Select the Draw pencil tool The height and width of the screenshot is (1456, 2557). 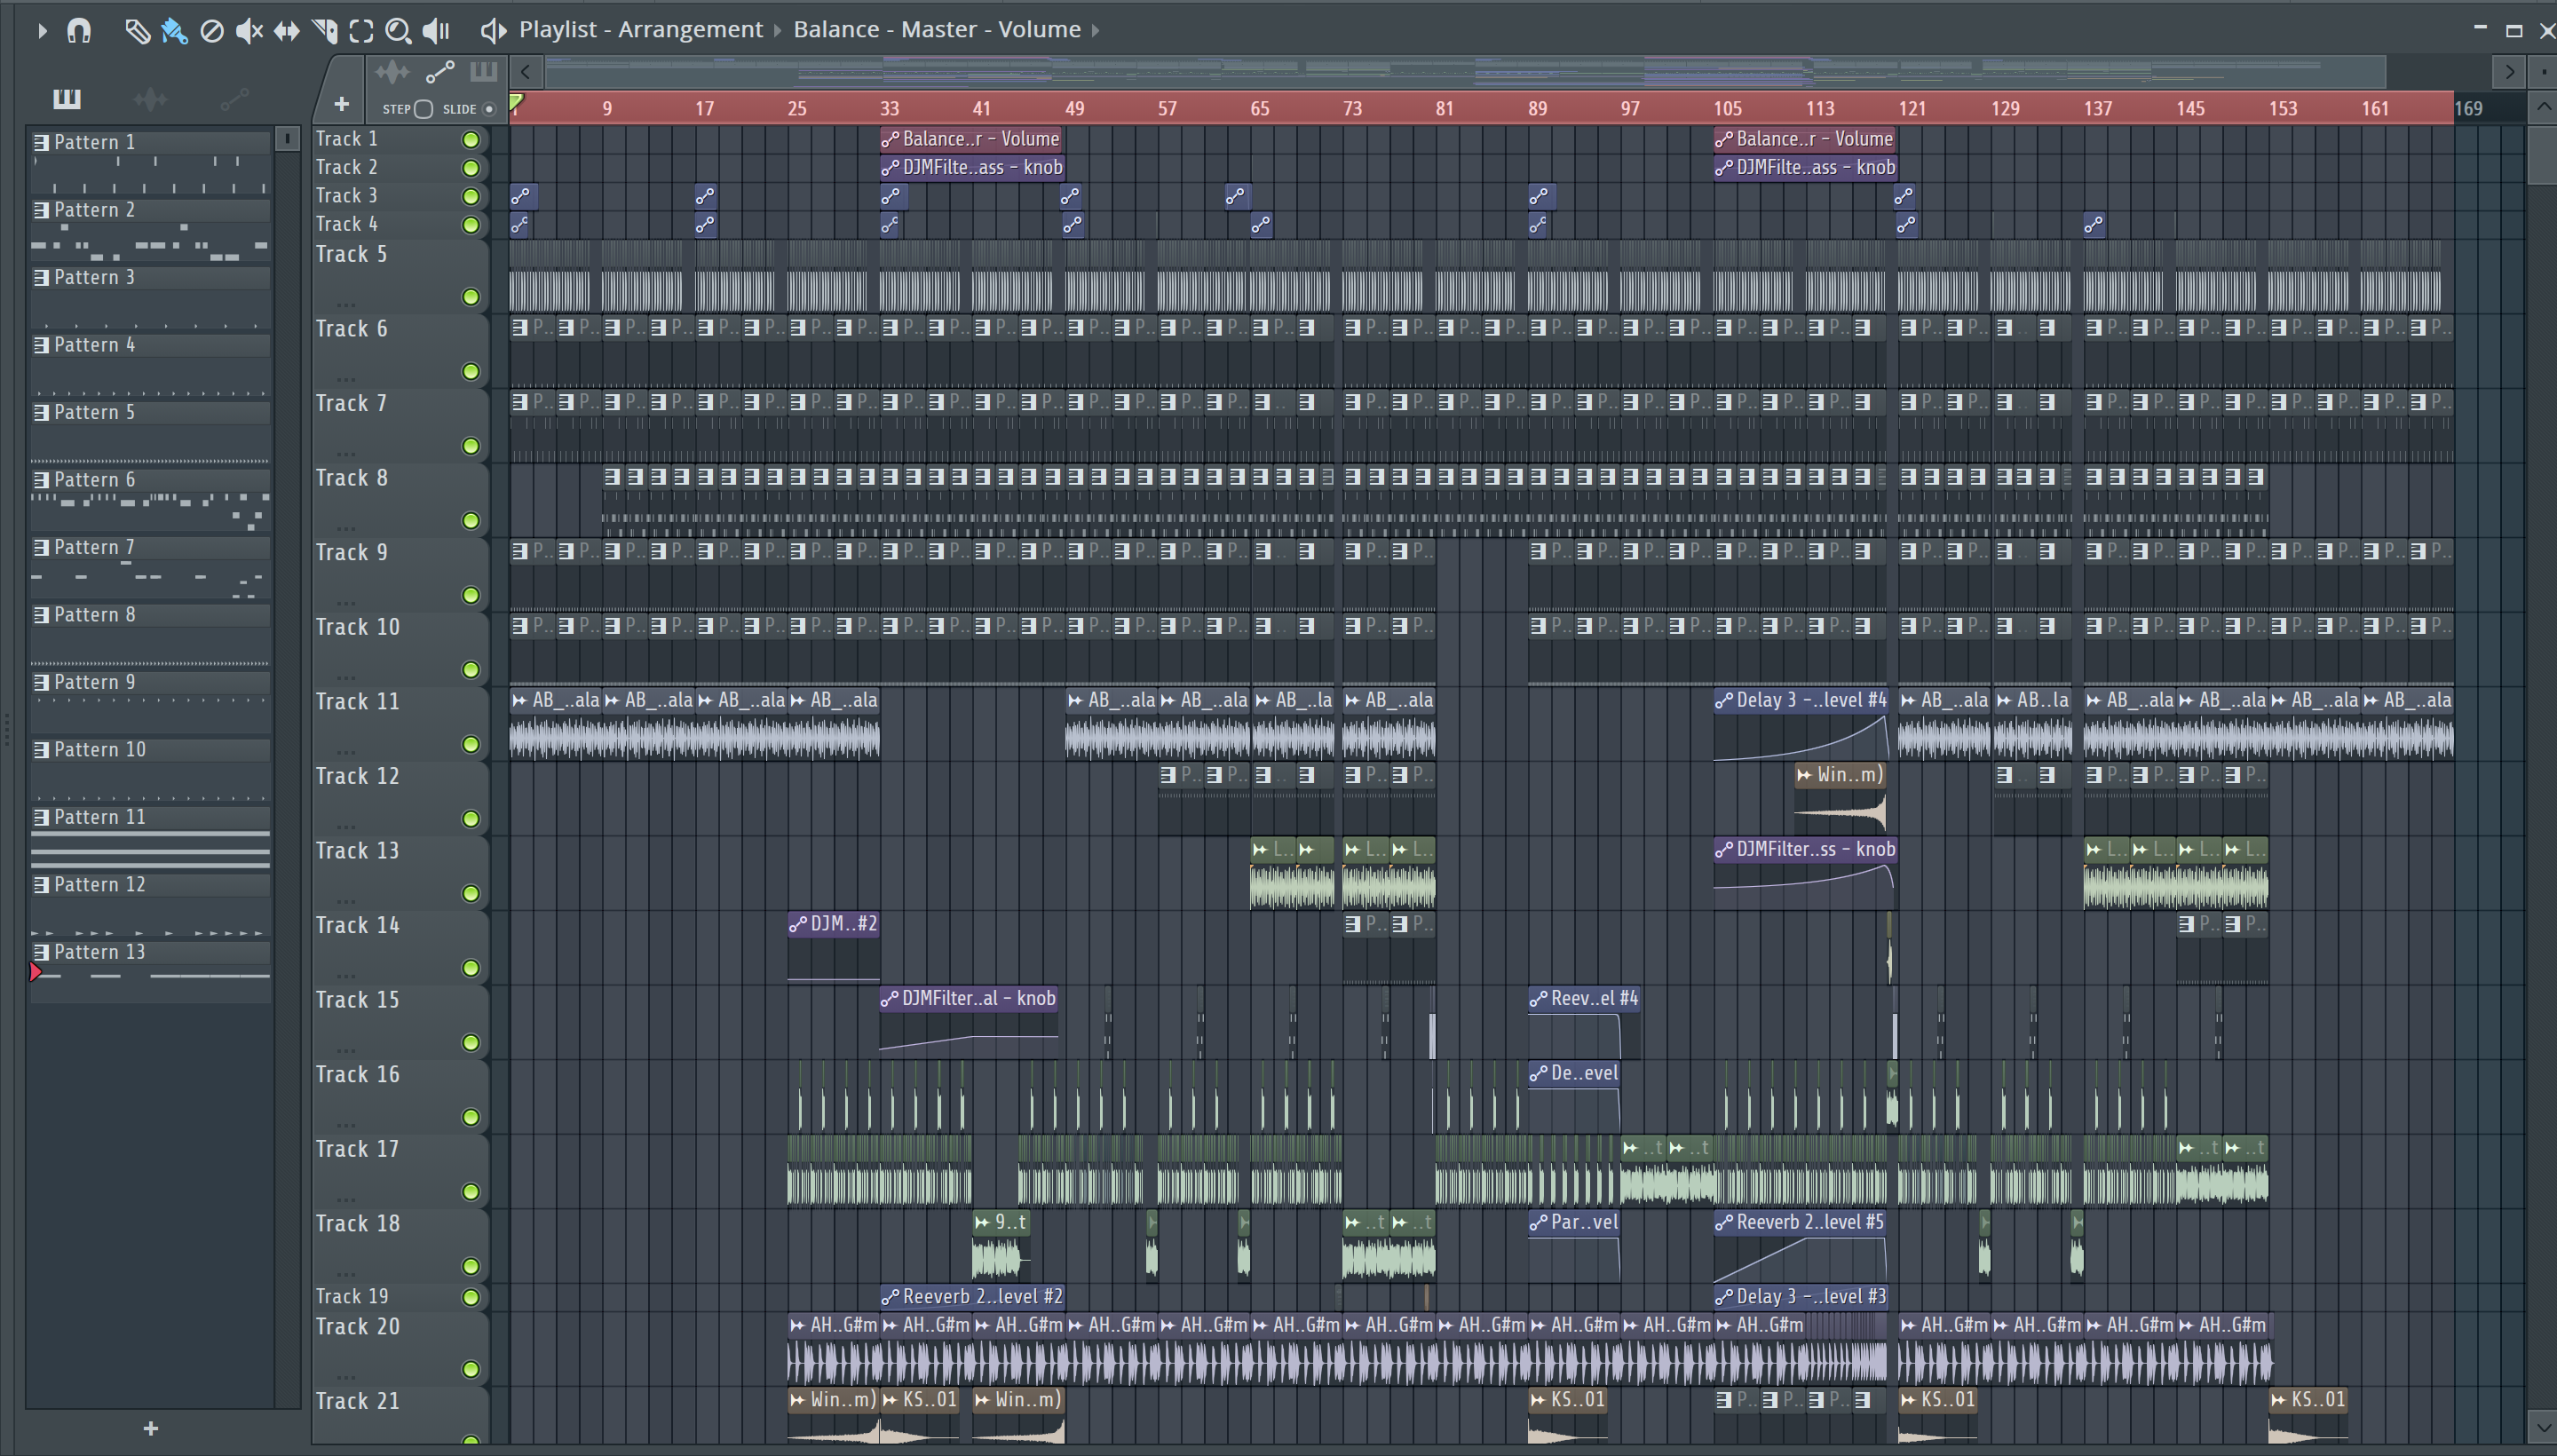point(137,31)
